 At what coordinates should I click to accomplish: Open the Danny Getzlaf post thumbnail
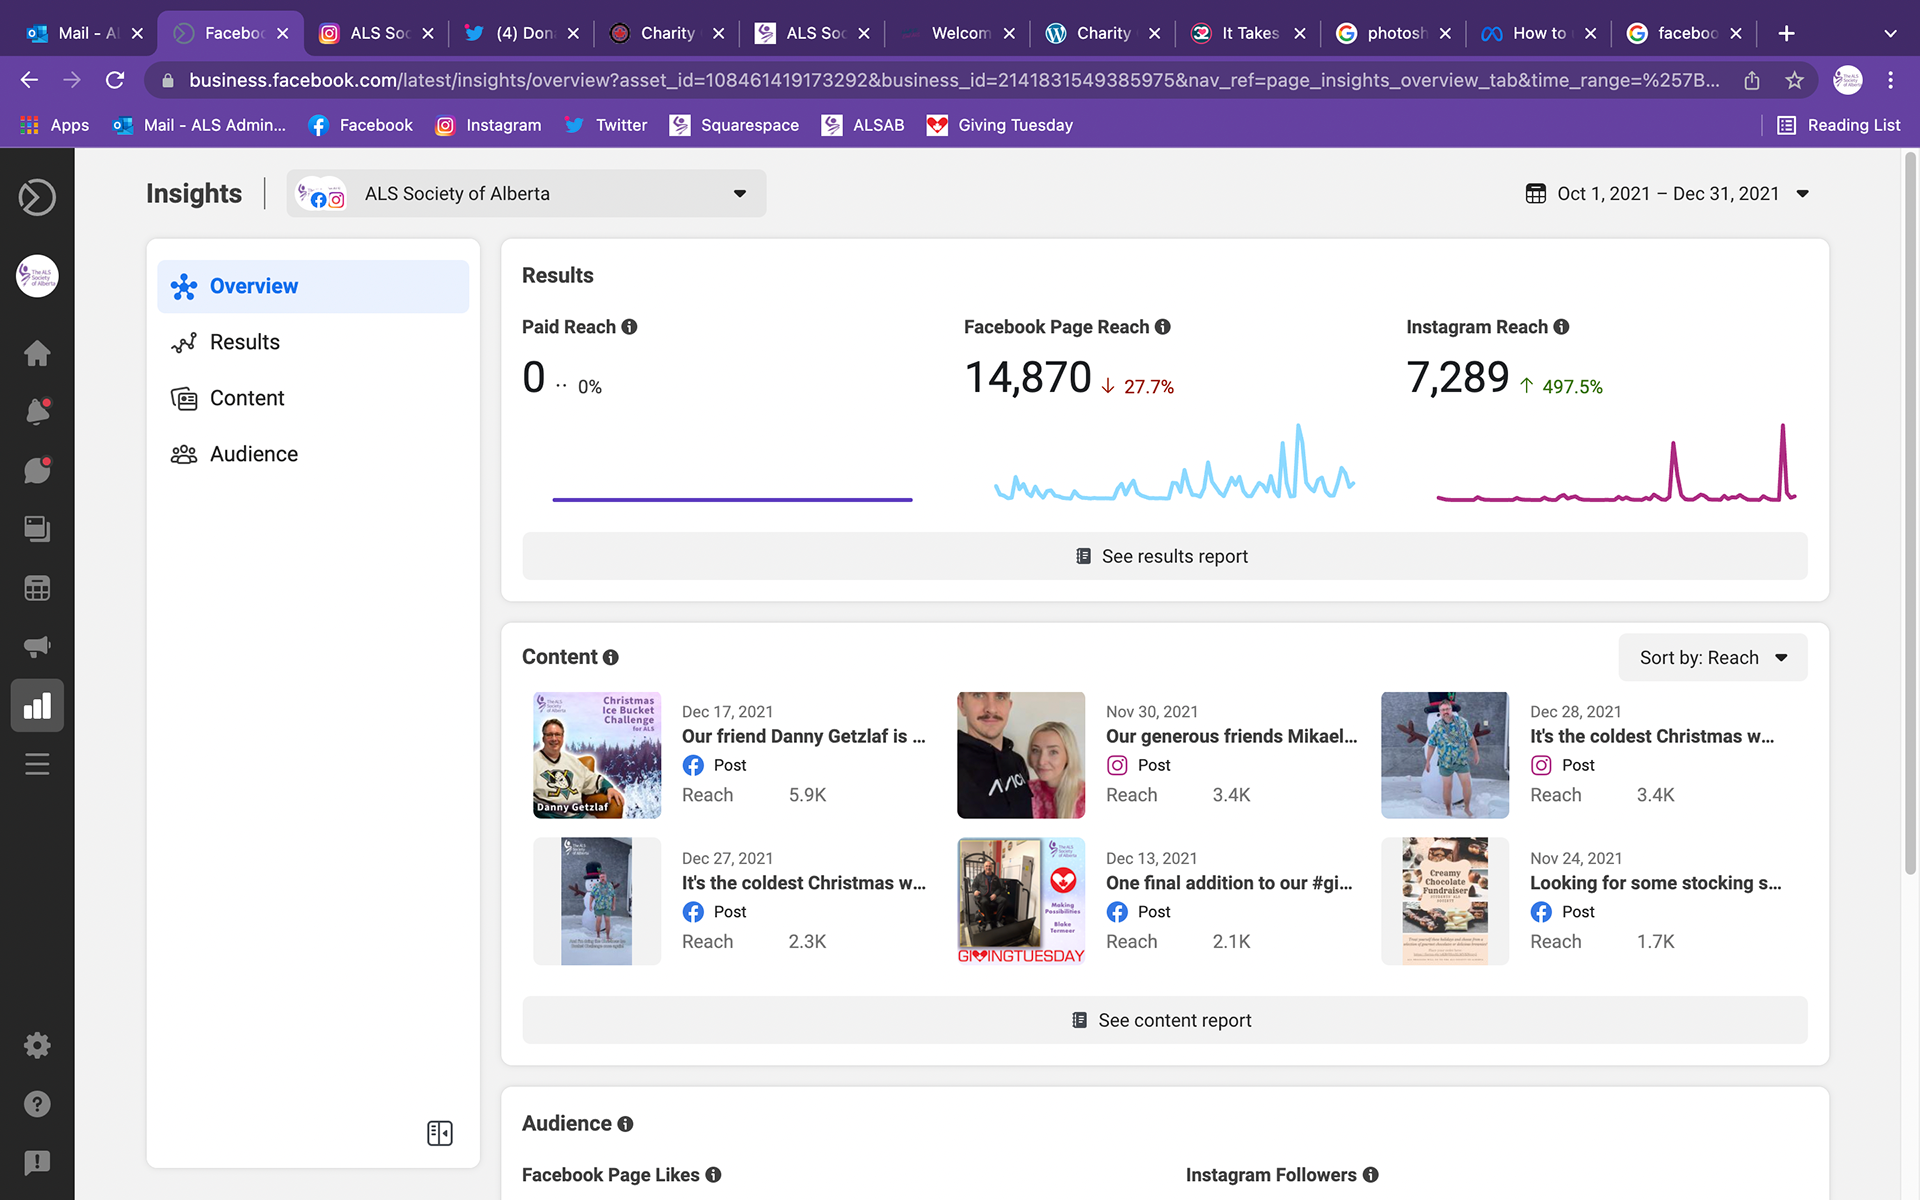596,755
